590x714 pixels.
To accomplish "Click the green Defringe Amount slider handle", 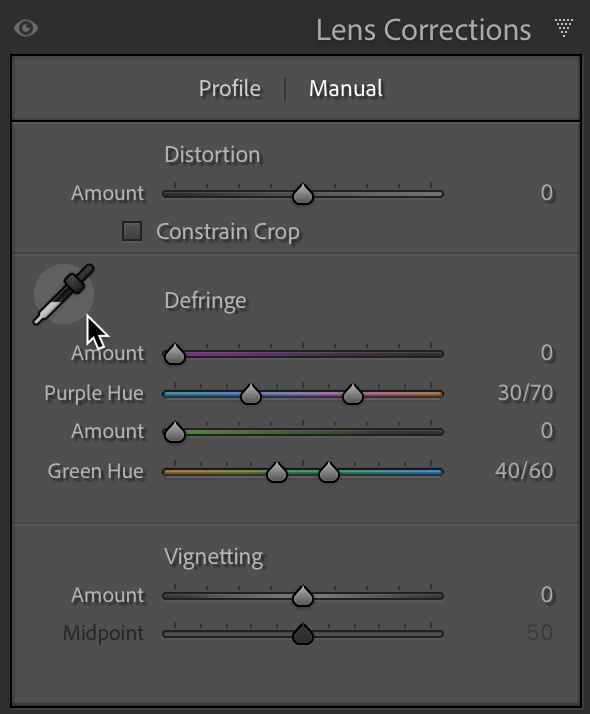I will tap(175, 432).
